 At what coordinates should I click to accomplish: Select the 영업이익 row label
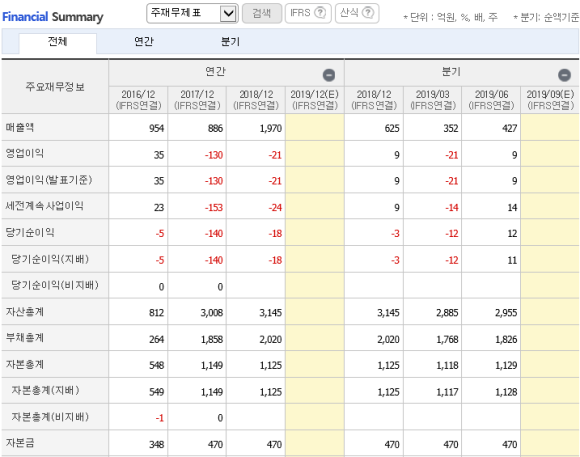click(24, 154)
